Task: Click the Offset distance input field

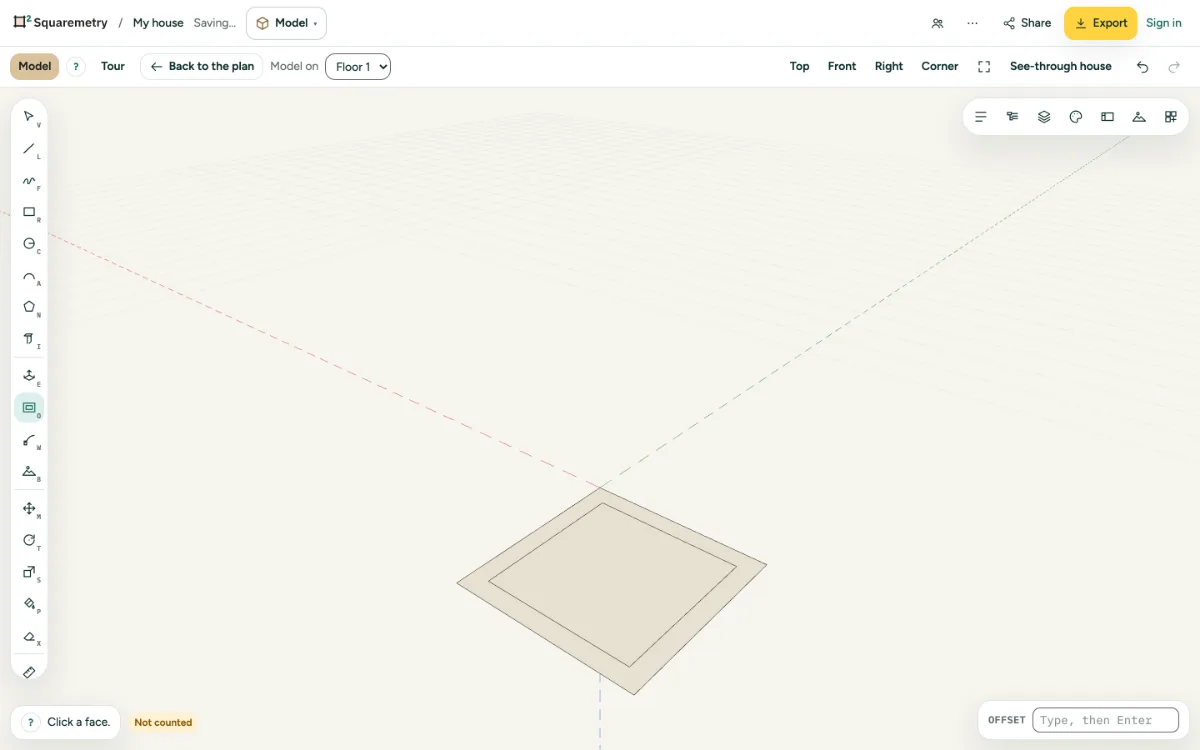Action: click(1105, 720)
